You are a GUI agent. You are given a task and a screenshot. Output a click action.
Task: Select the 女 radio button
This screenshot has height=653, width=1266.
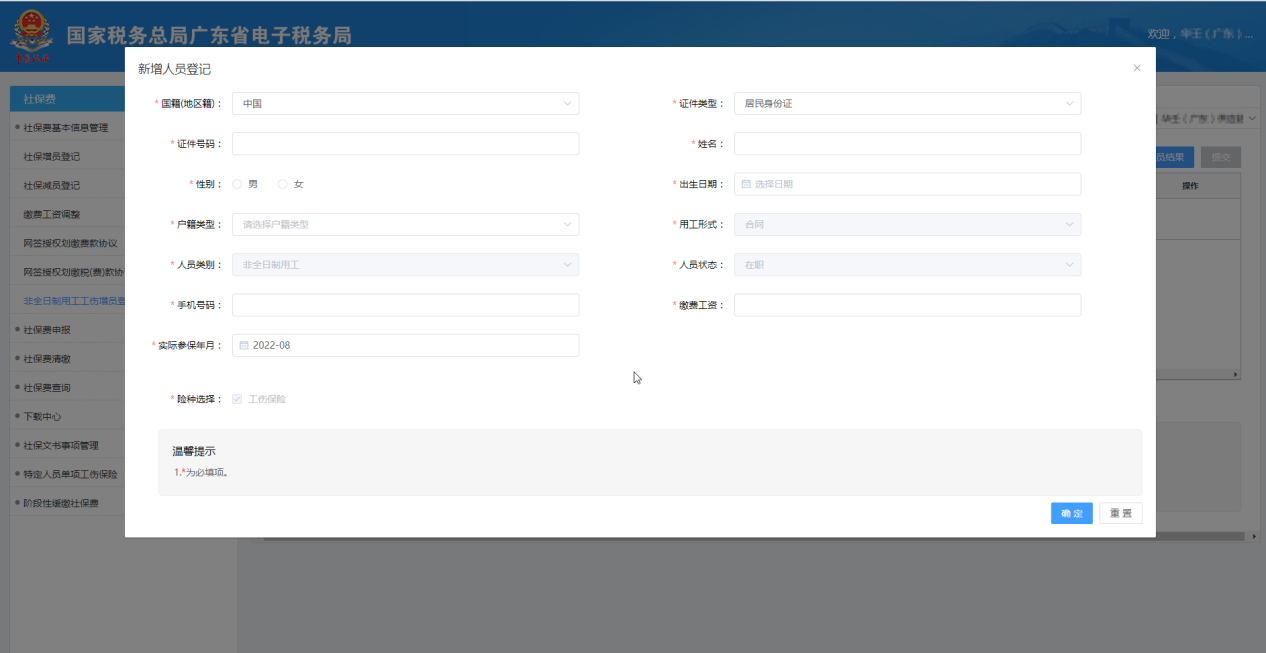tap(283, 184)
